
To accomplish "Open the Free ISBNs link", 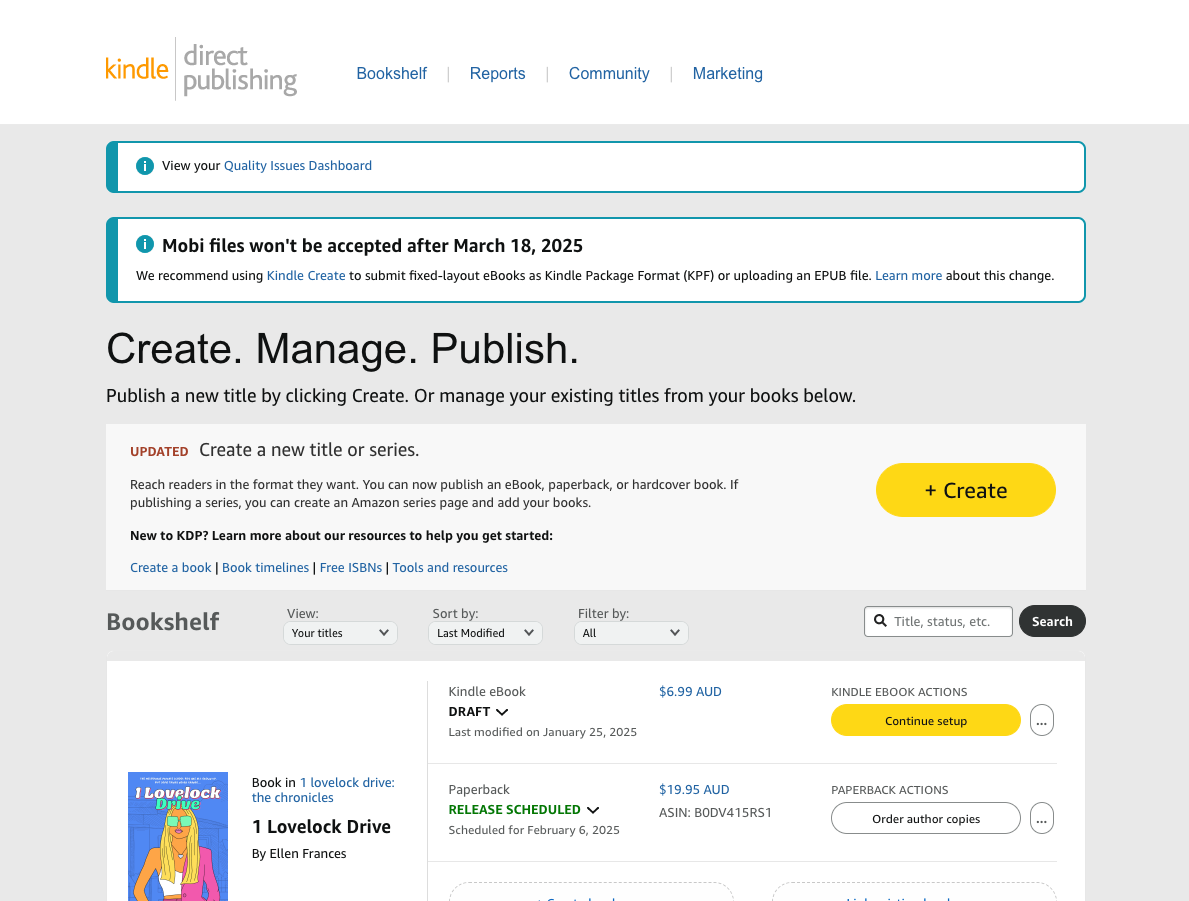I will 350,567.
